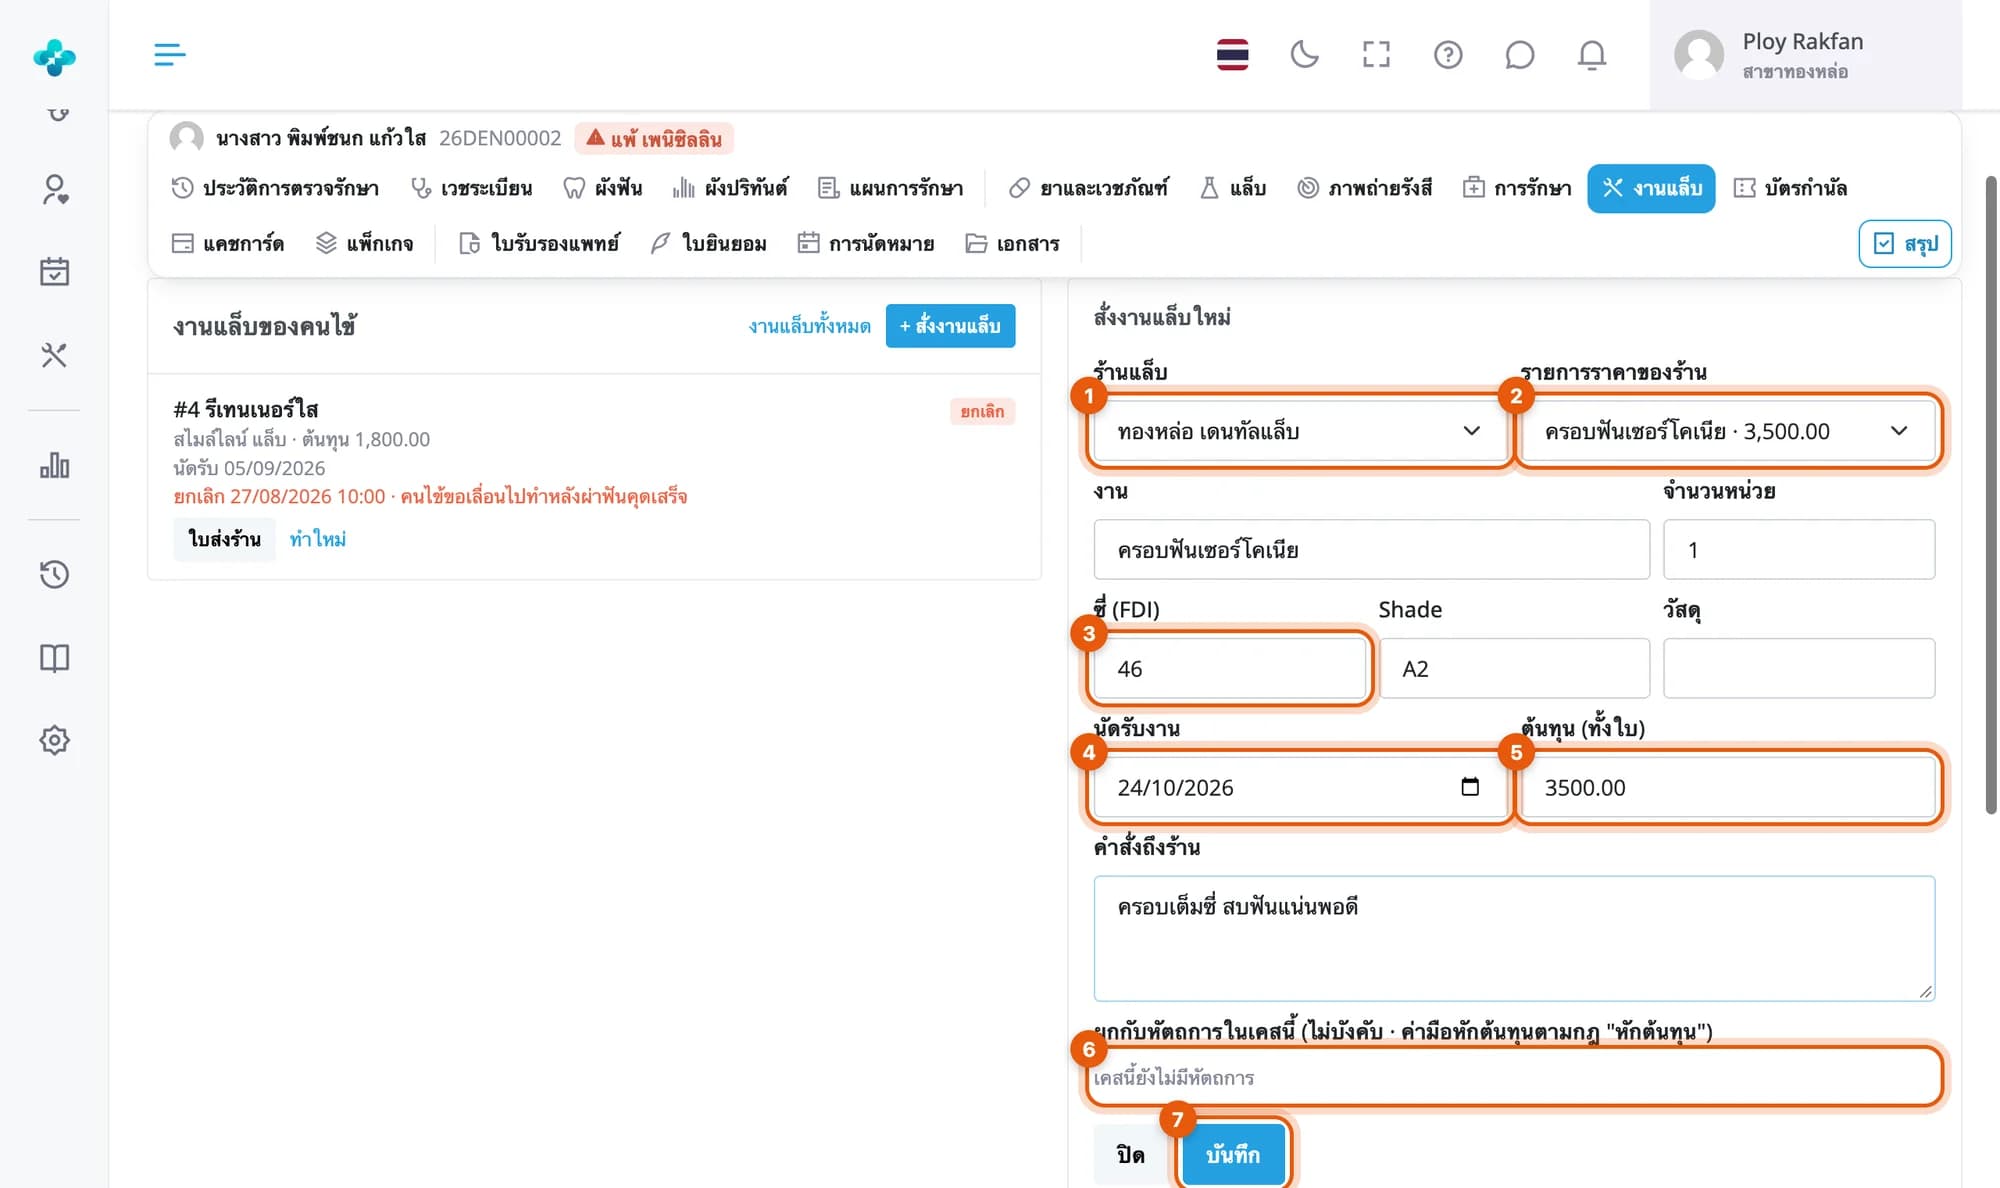Image resolution: width=2000 pixels, height=1188 pixels.
Task: Switch language via Thai flag
Action: [x=1232, y=54]
